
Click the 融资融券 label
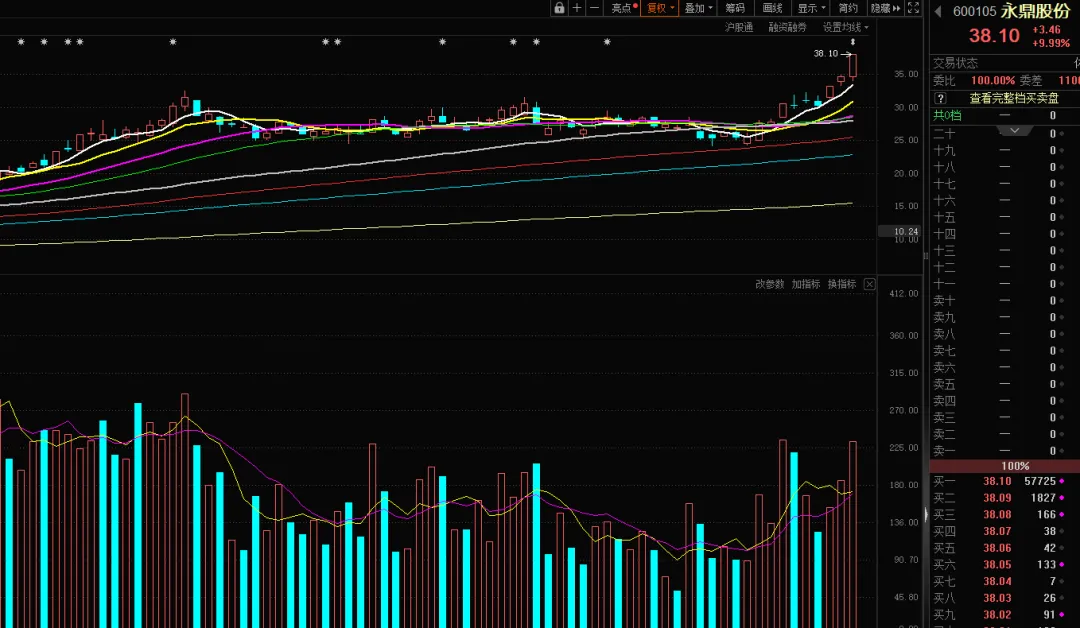(787, 28)
